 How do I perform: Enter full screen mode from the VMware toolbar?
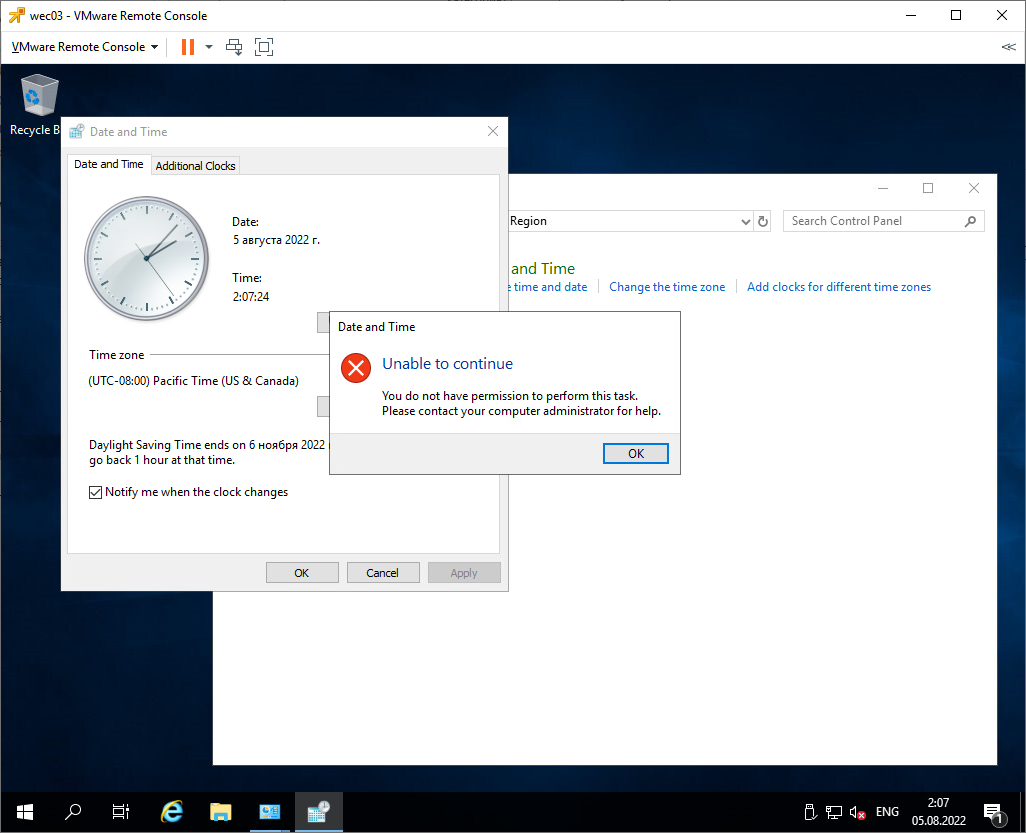(263, 46)
